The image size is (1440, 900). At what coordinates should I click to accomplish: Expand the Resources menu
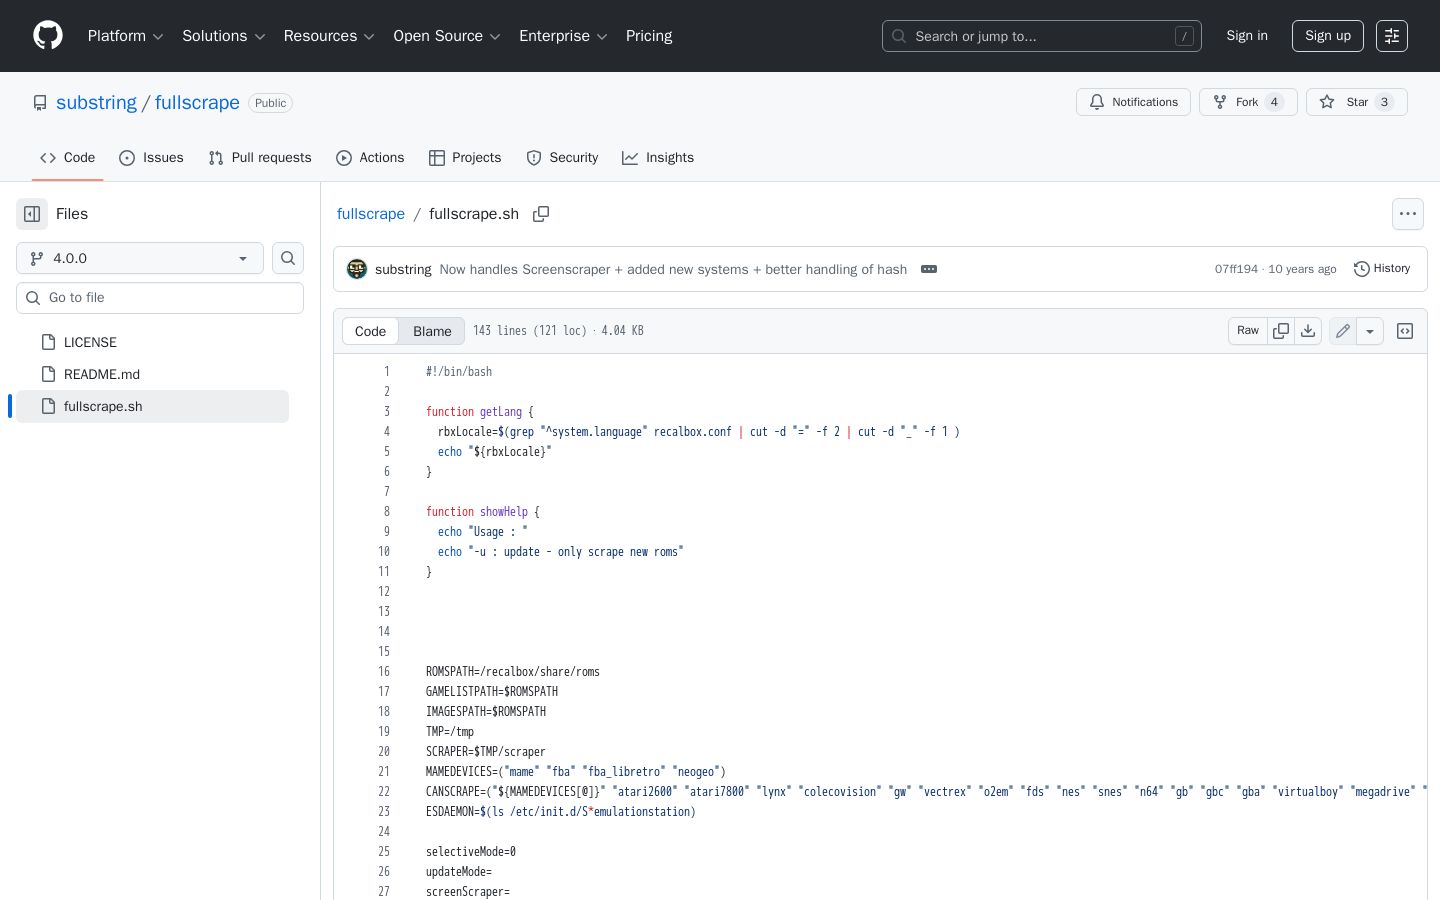tap(329, 36)
